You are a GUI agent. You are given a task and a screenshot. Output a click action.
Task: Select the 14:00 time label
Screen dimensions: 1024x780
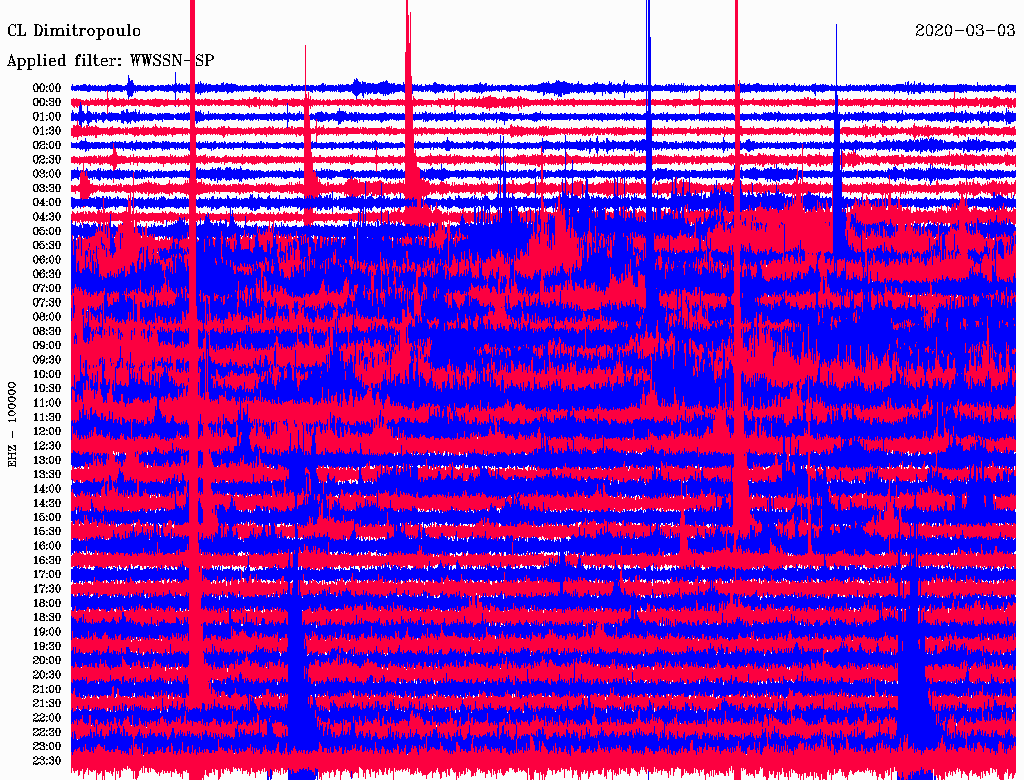[x=47, y=489]
